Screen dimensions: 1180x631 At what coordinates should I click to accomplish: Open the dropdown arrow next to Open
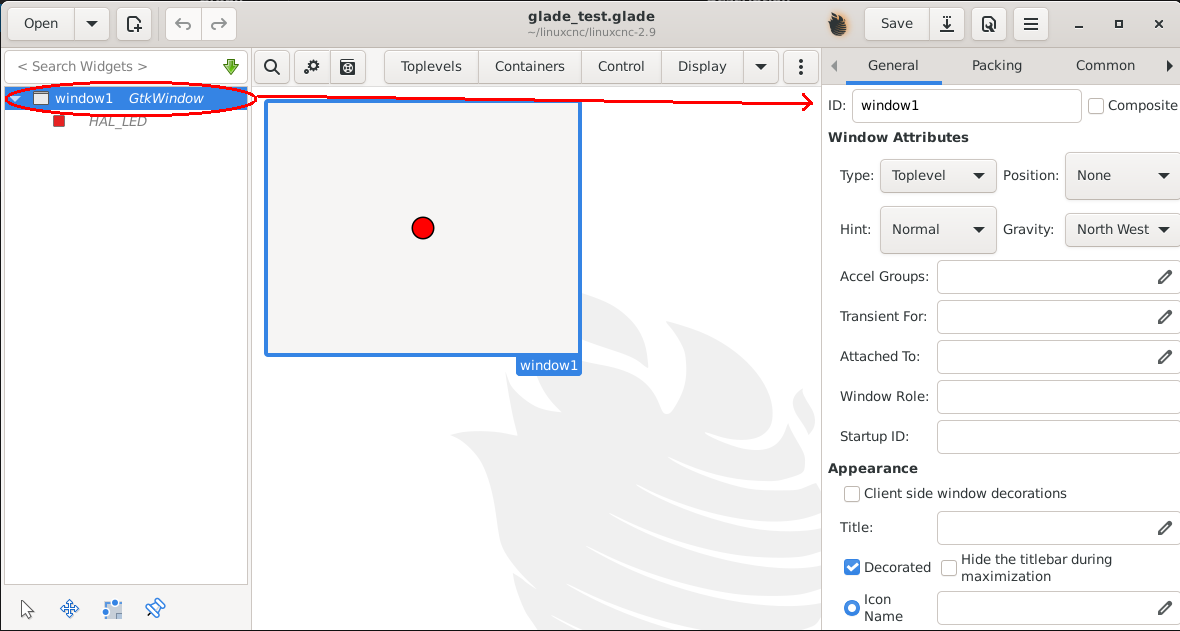click(92, 24)
